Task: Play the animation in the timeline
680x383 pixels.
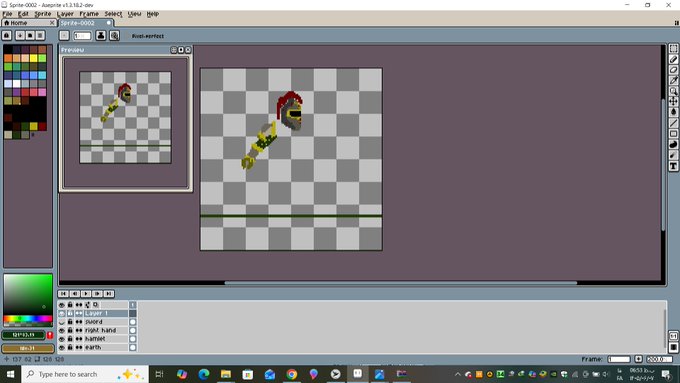Action: point(86,294)
